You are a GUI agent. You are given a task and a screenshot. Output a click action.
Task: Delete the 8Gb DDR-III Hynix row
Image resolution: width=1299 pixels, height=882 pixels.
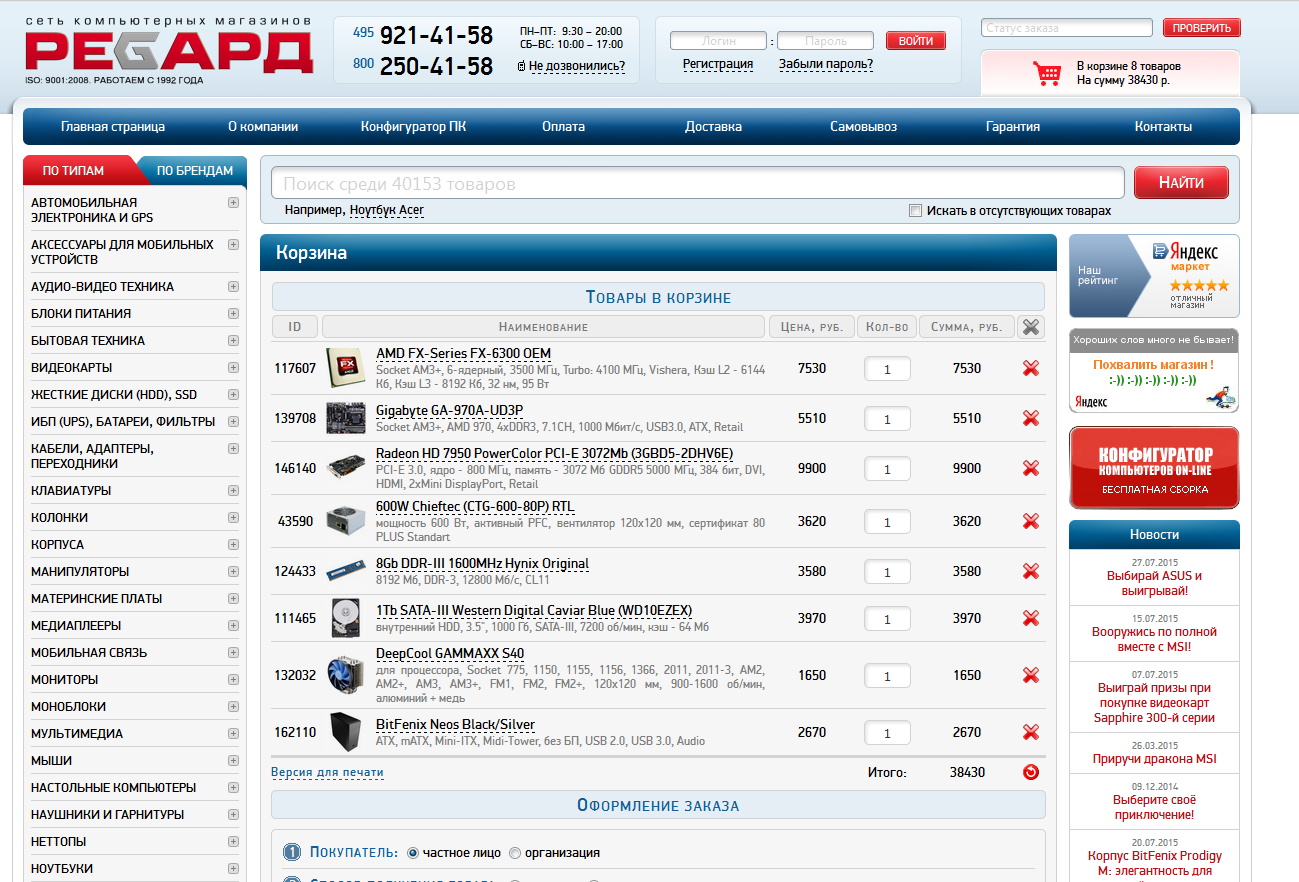coord(1031,571)
